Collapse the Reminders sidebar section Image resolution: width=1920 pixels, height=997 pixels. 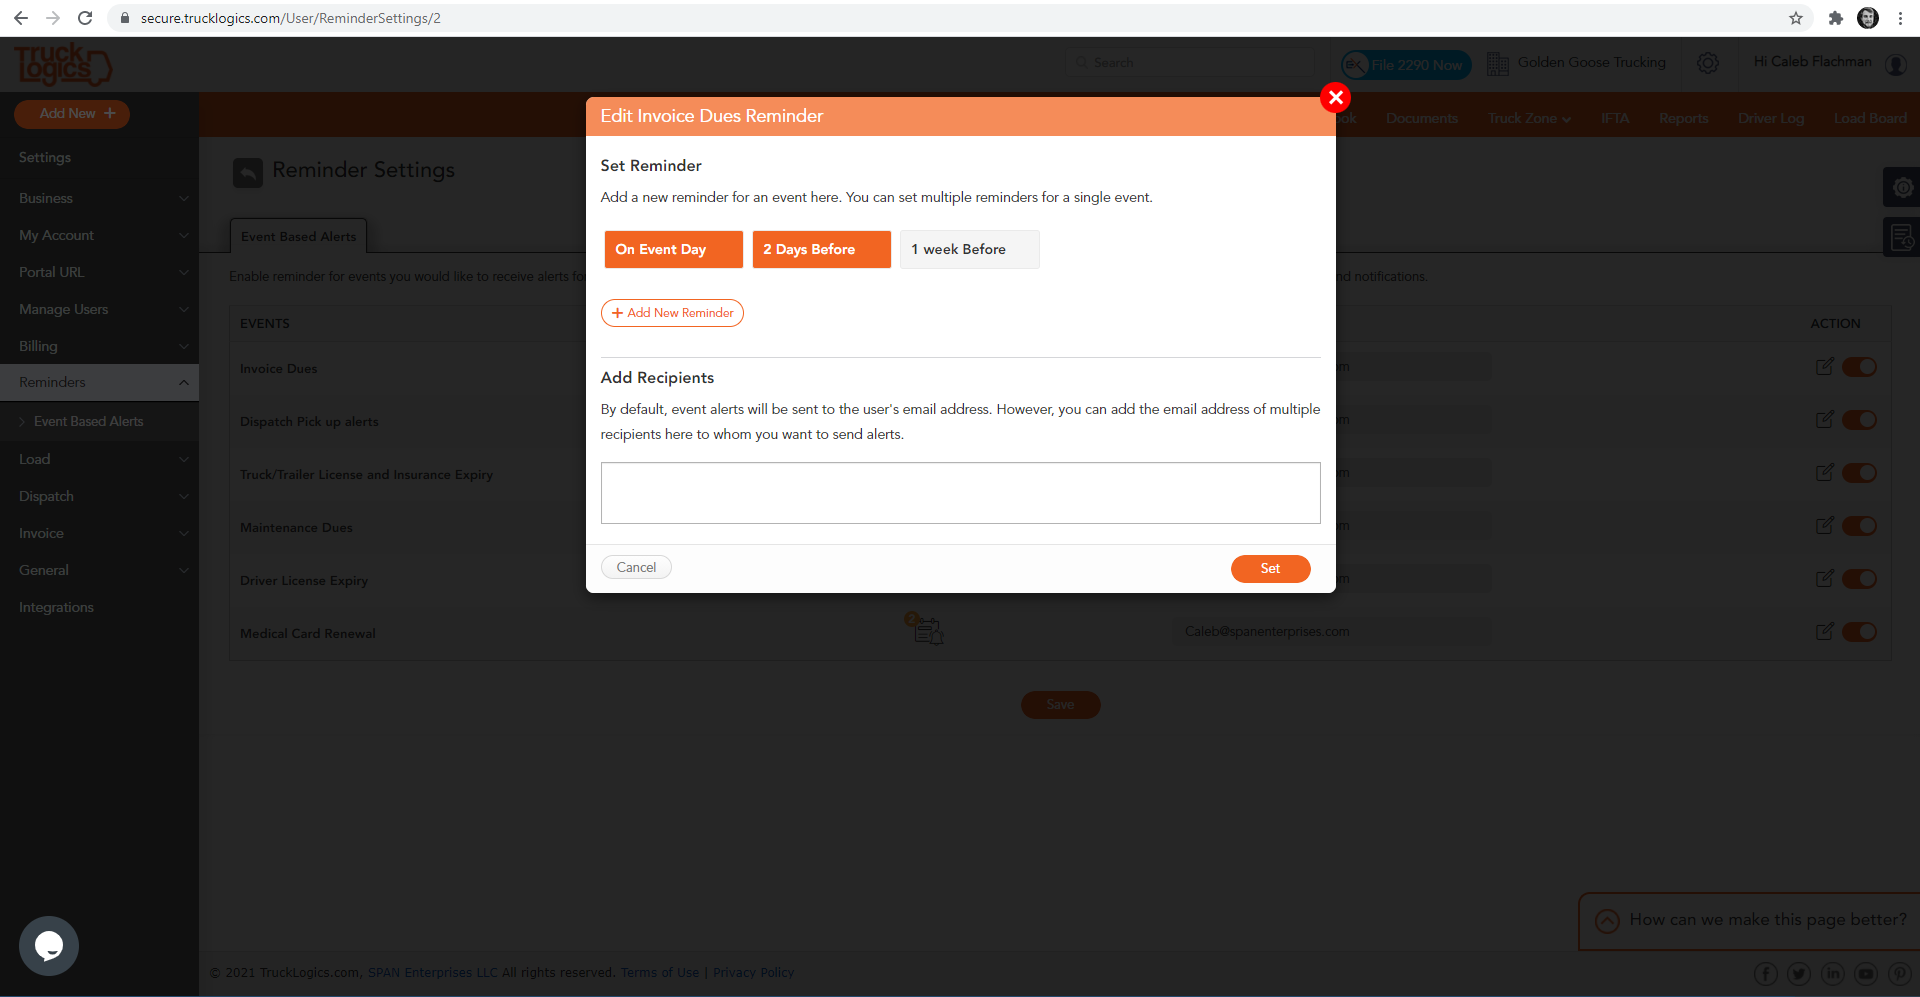pyautogui.click(x=99, y=382)
